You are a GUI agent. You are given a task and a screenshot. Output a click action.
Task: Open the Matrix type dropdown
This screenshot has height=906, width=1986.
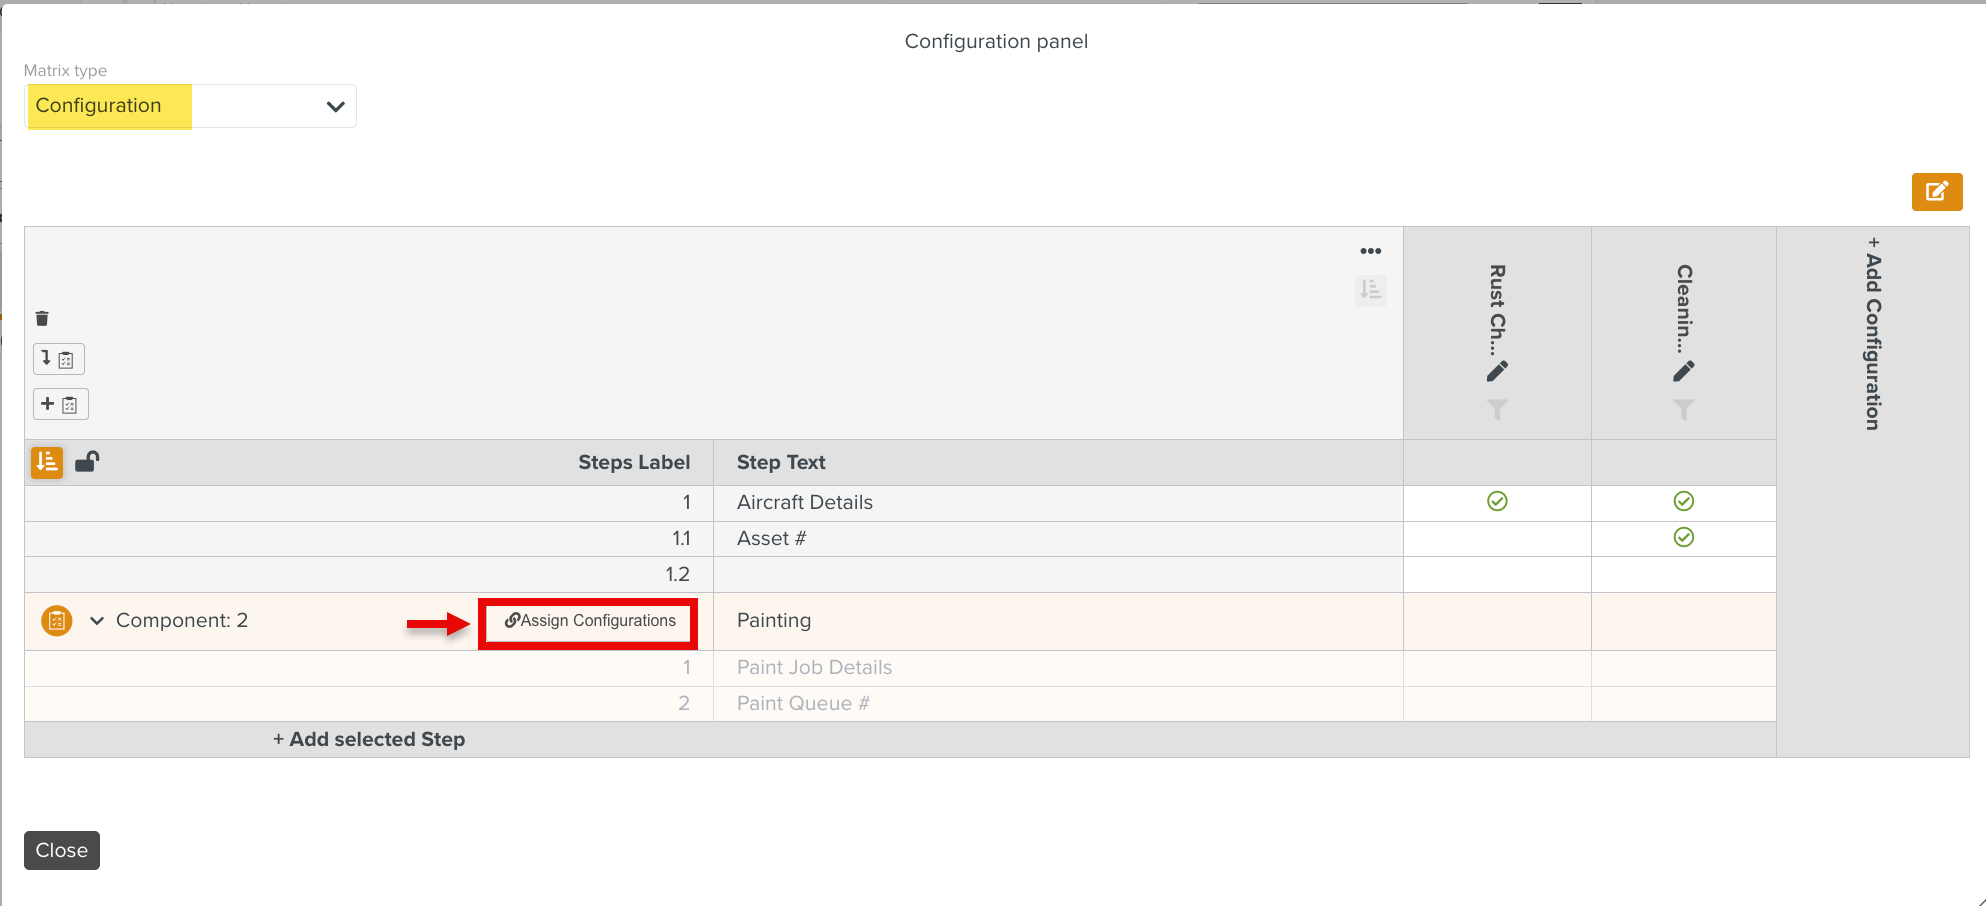(x=190, y=106)
